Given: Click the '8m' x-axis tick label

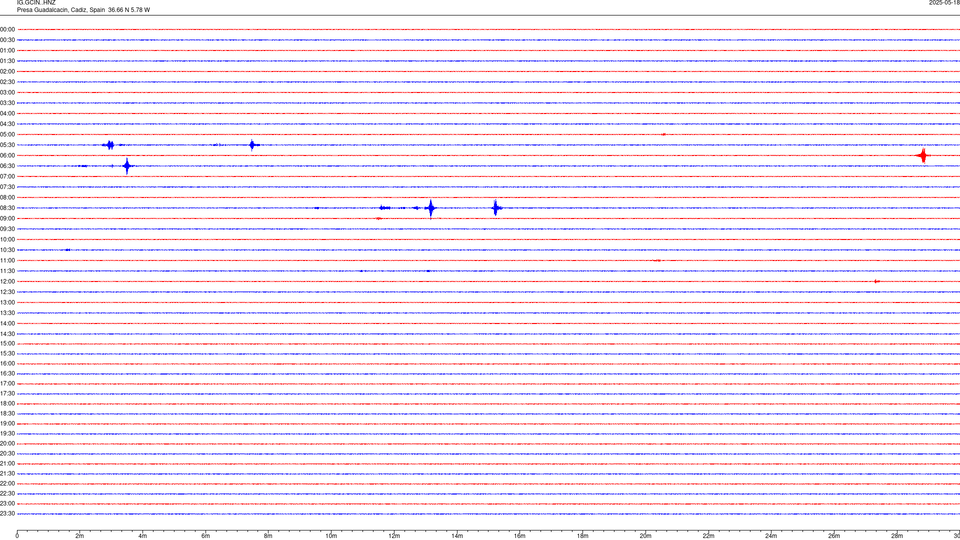Looking at the screenshot, I should coord(268,536).
